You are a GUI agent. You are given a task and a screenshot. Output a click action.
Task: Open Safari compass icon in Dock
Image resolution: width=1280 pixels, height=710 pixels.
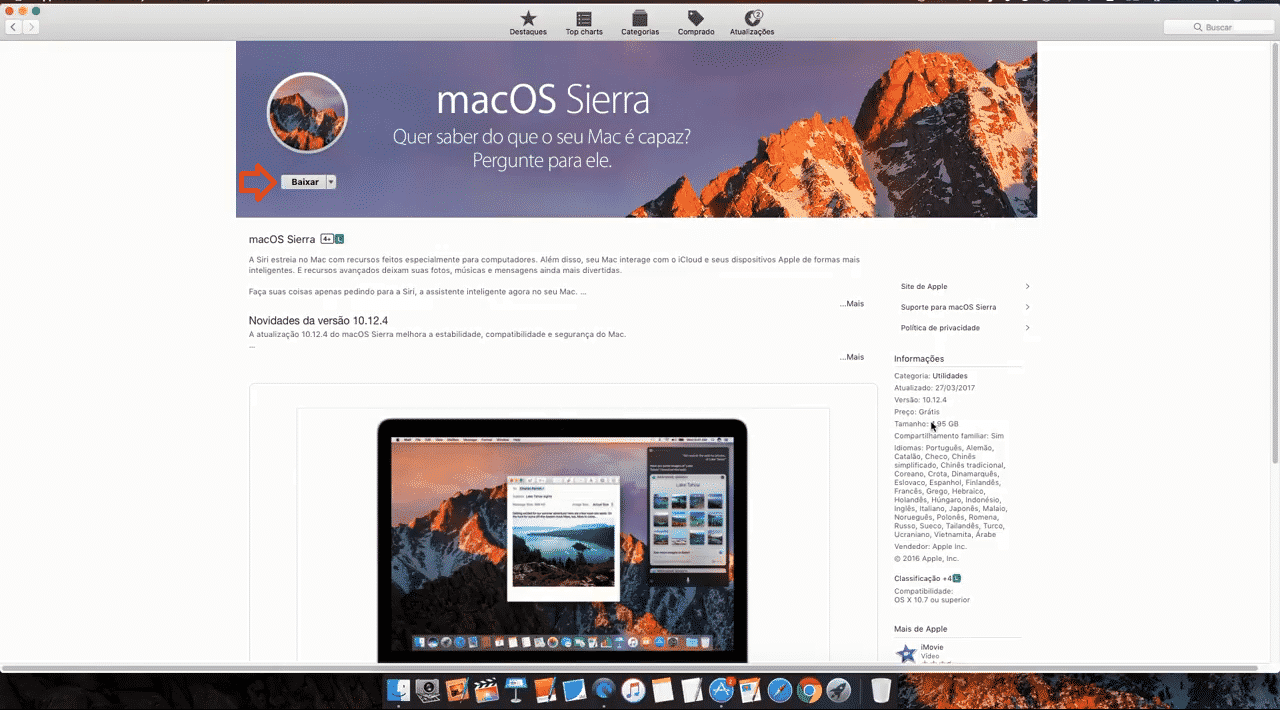(x=780, y=691)
